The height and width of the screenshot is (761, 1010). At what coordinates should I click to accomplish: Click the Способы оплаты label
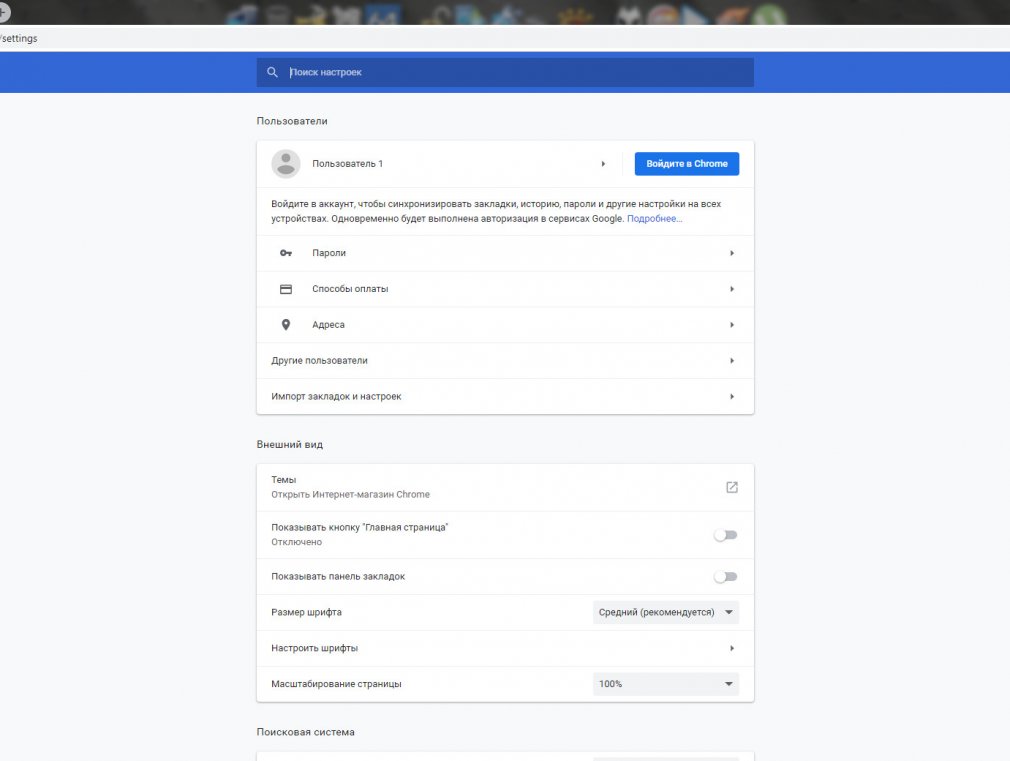click(350, 289)
